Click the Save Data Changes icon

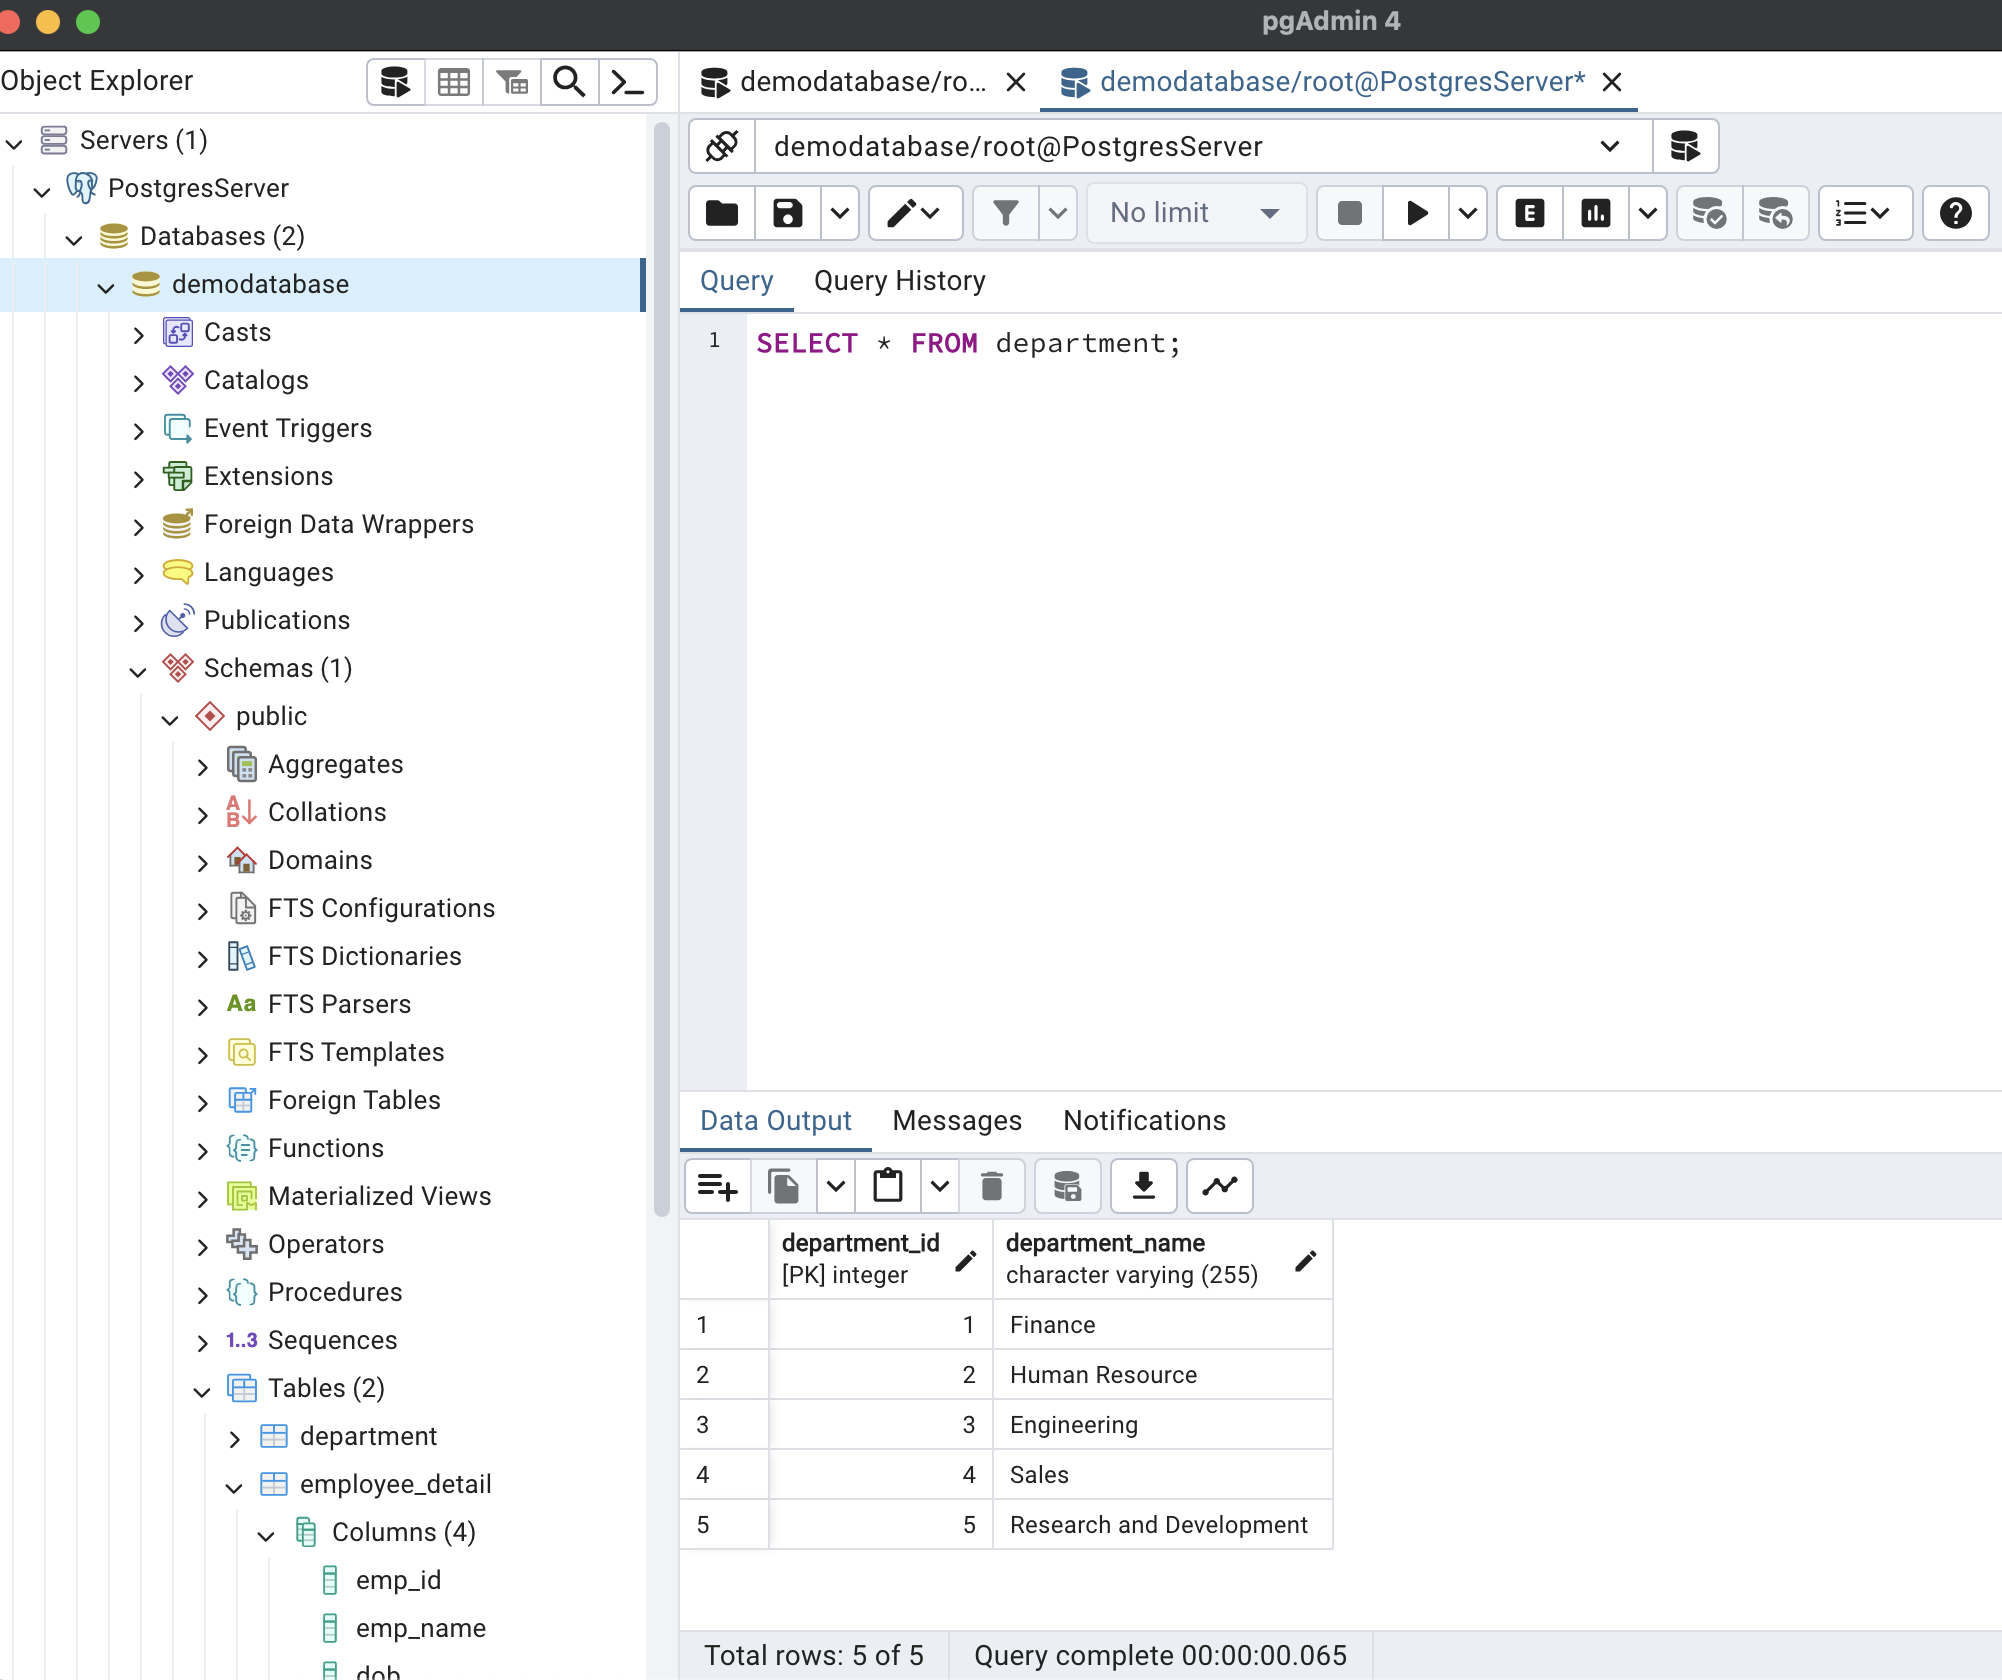[1068, 1187]
